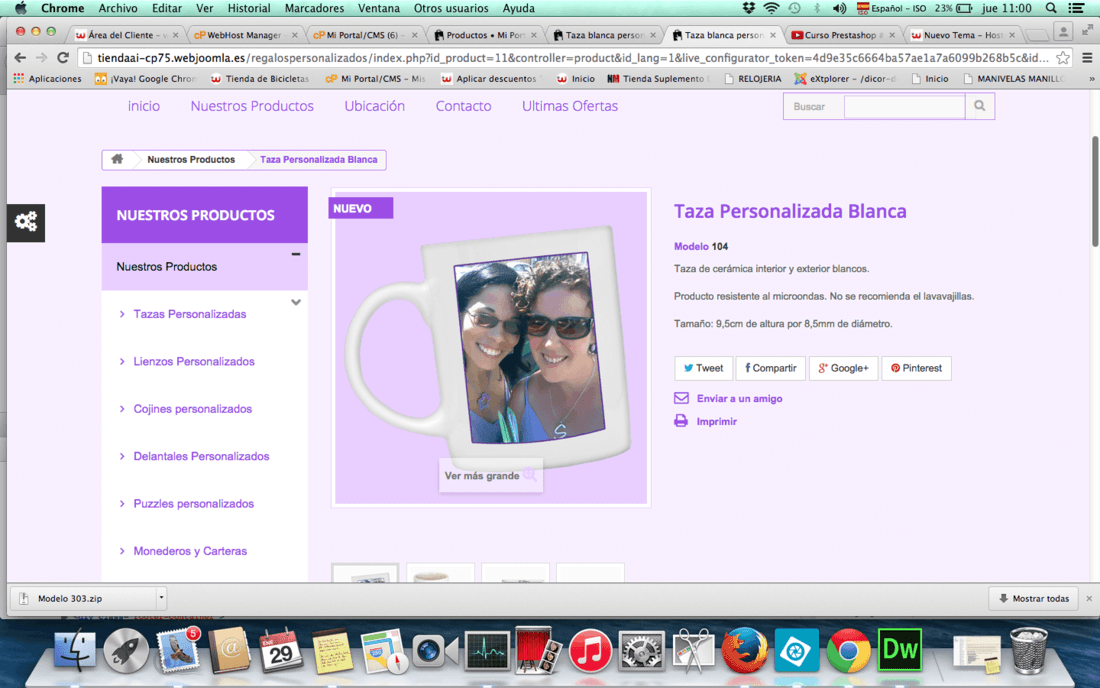The image size is (1100, 688).
Task: Open Activity Monitor in the dock
Action: (x=487, y=652)
